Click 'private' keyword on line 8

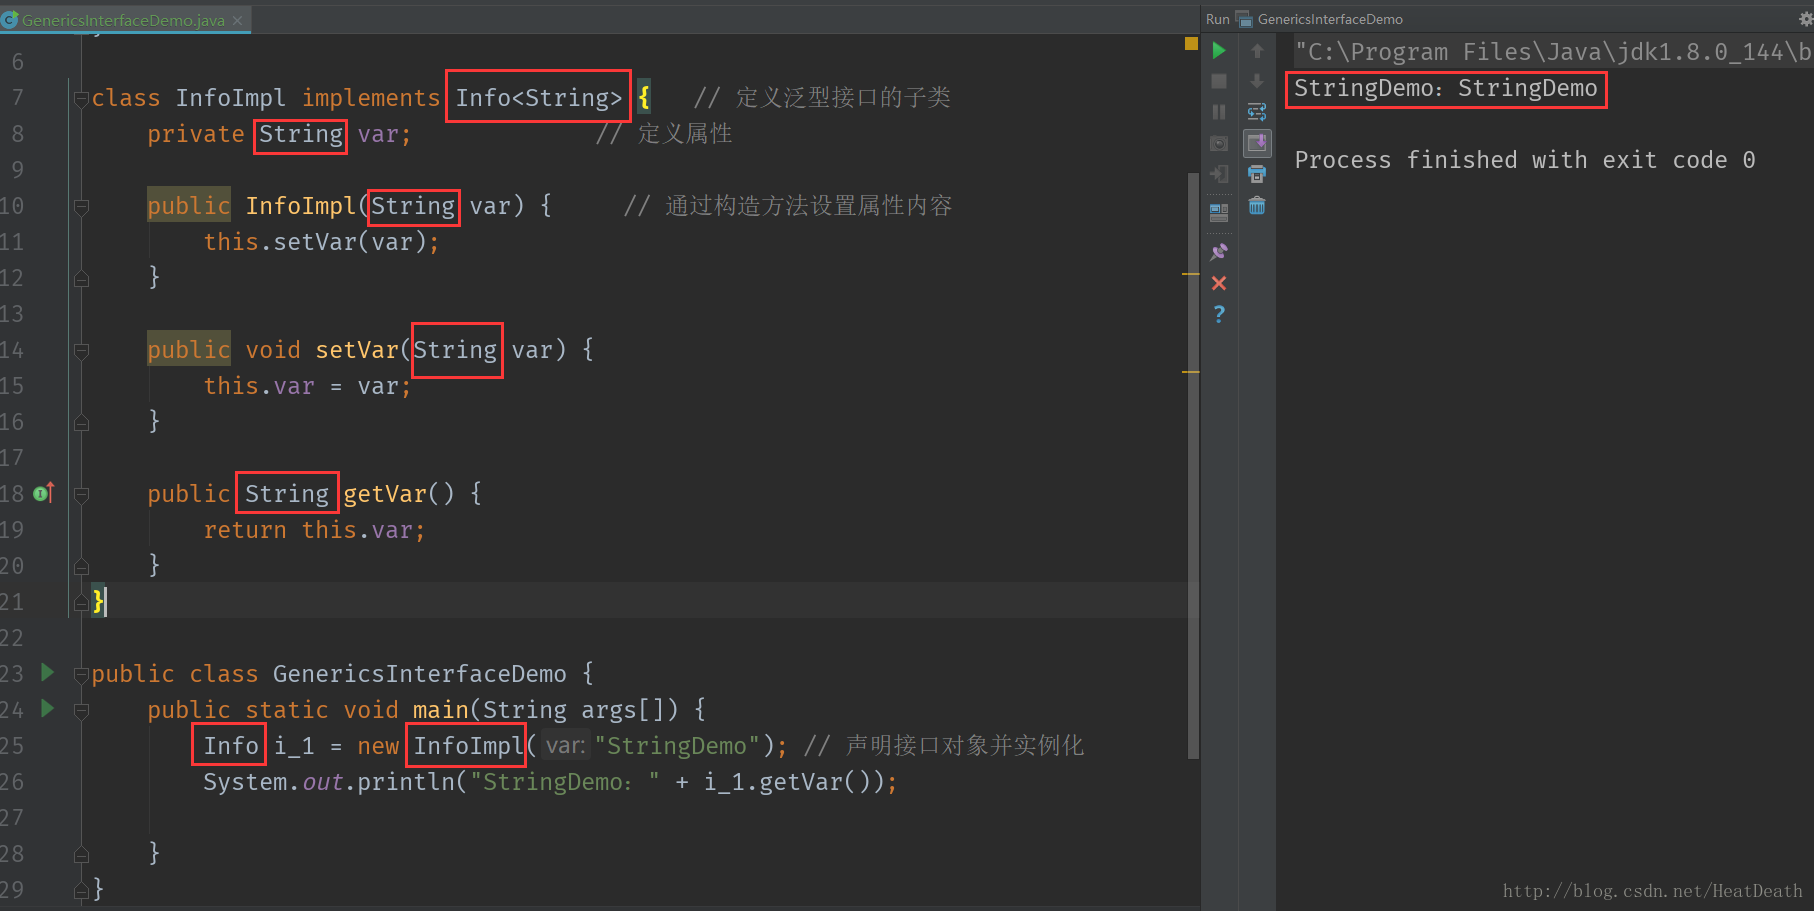(196, 134)
